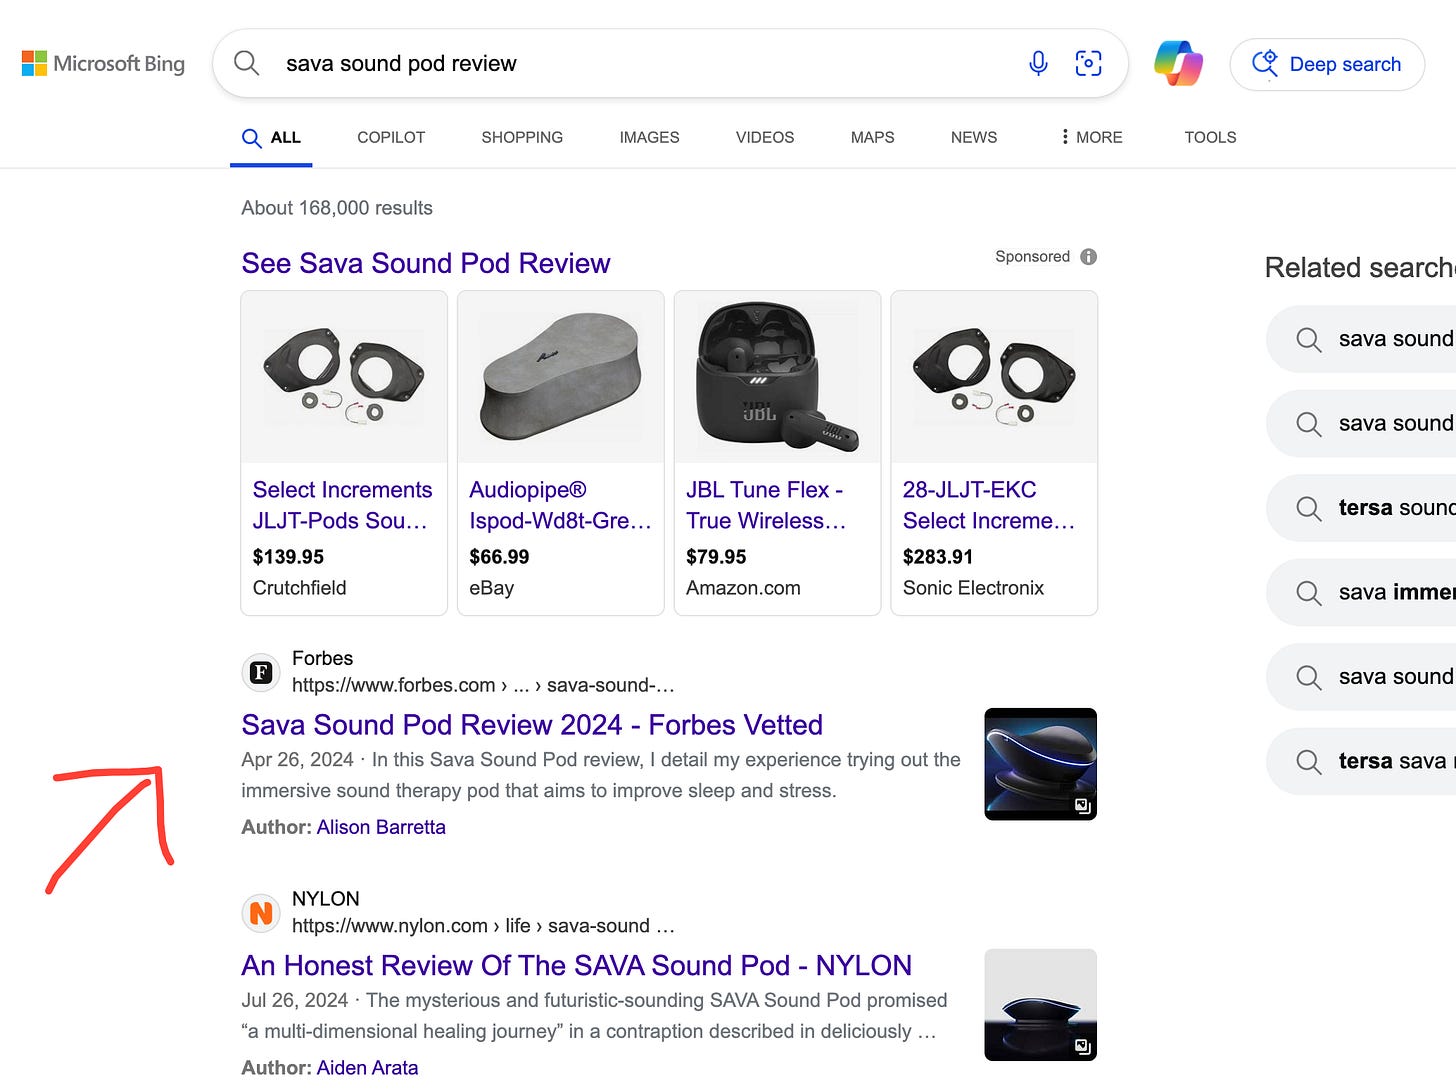
Task: Click magnifier icon beside 'sava immer' suggestion
Action: (x=1308, y=593)
